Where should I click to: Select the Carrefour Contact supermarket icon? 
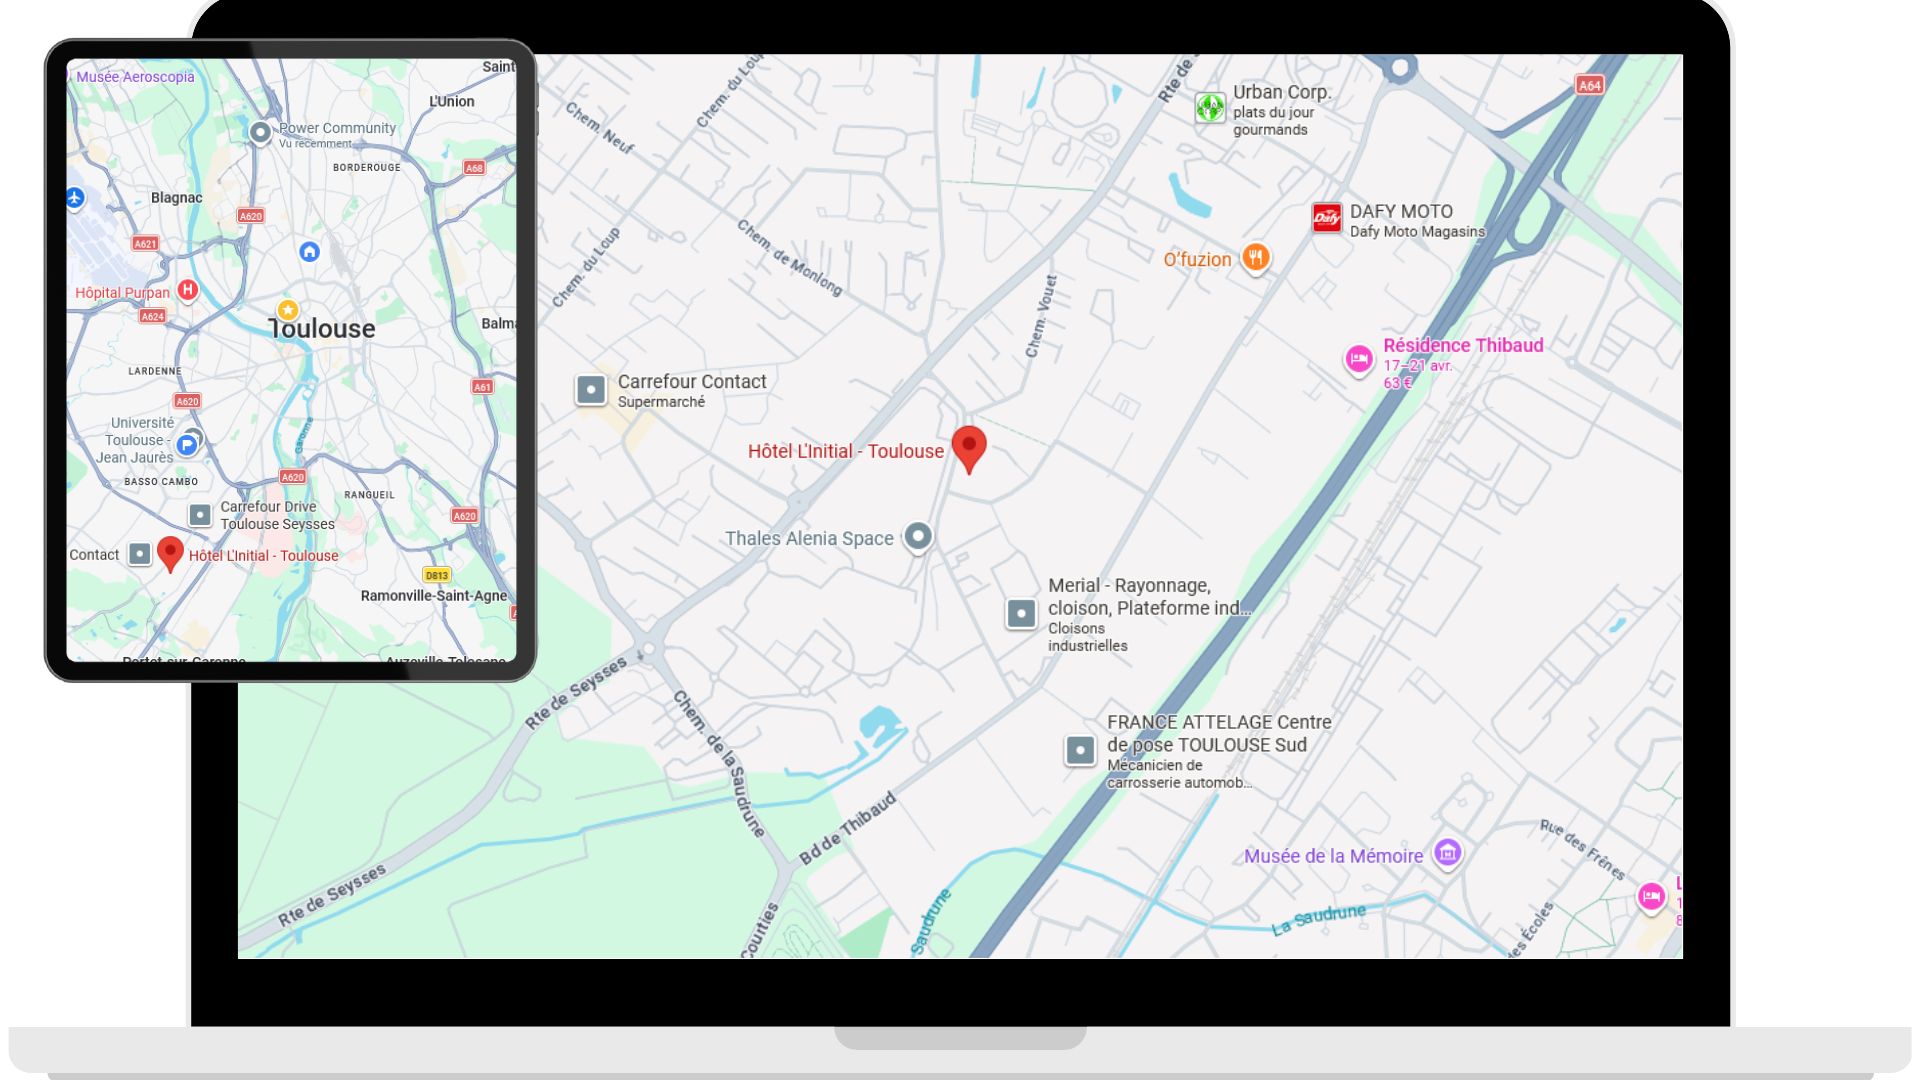click(x=591, y=390)
